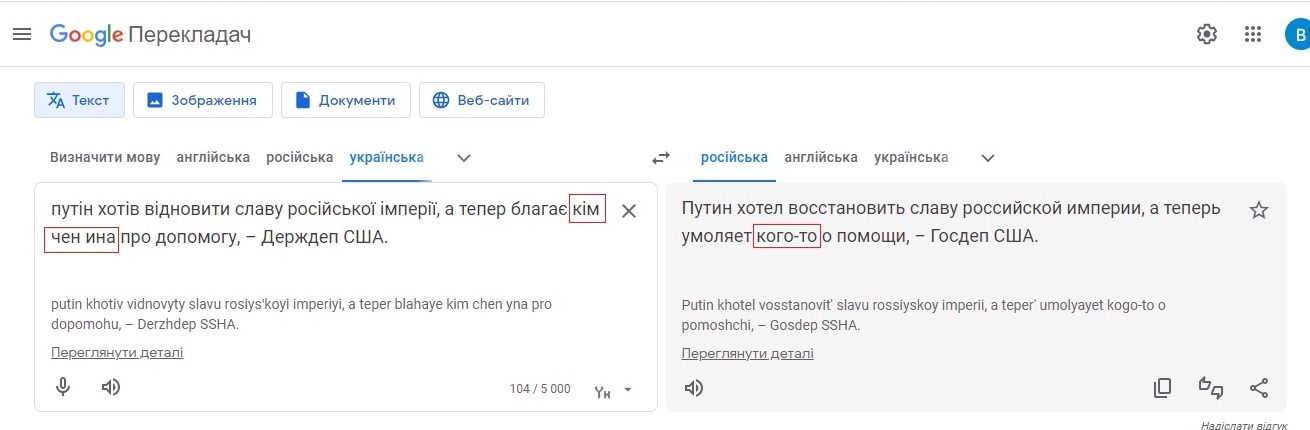Listen to the Russian translation

point(693,388)
